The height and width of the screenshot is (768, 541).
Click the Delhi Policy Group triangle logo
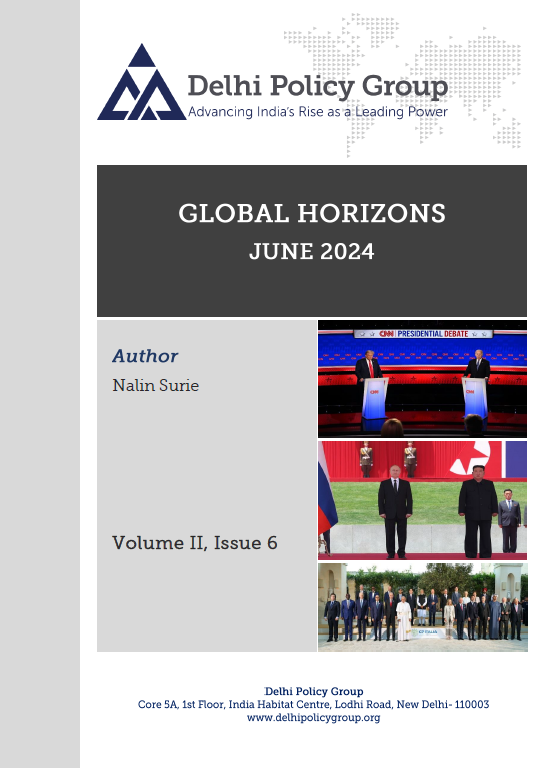(141, 82)
